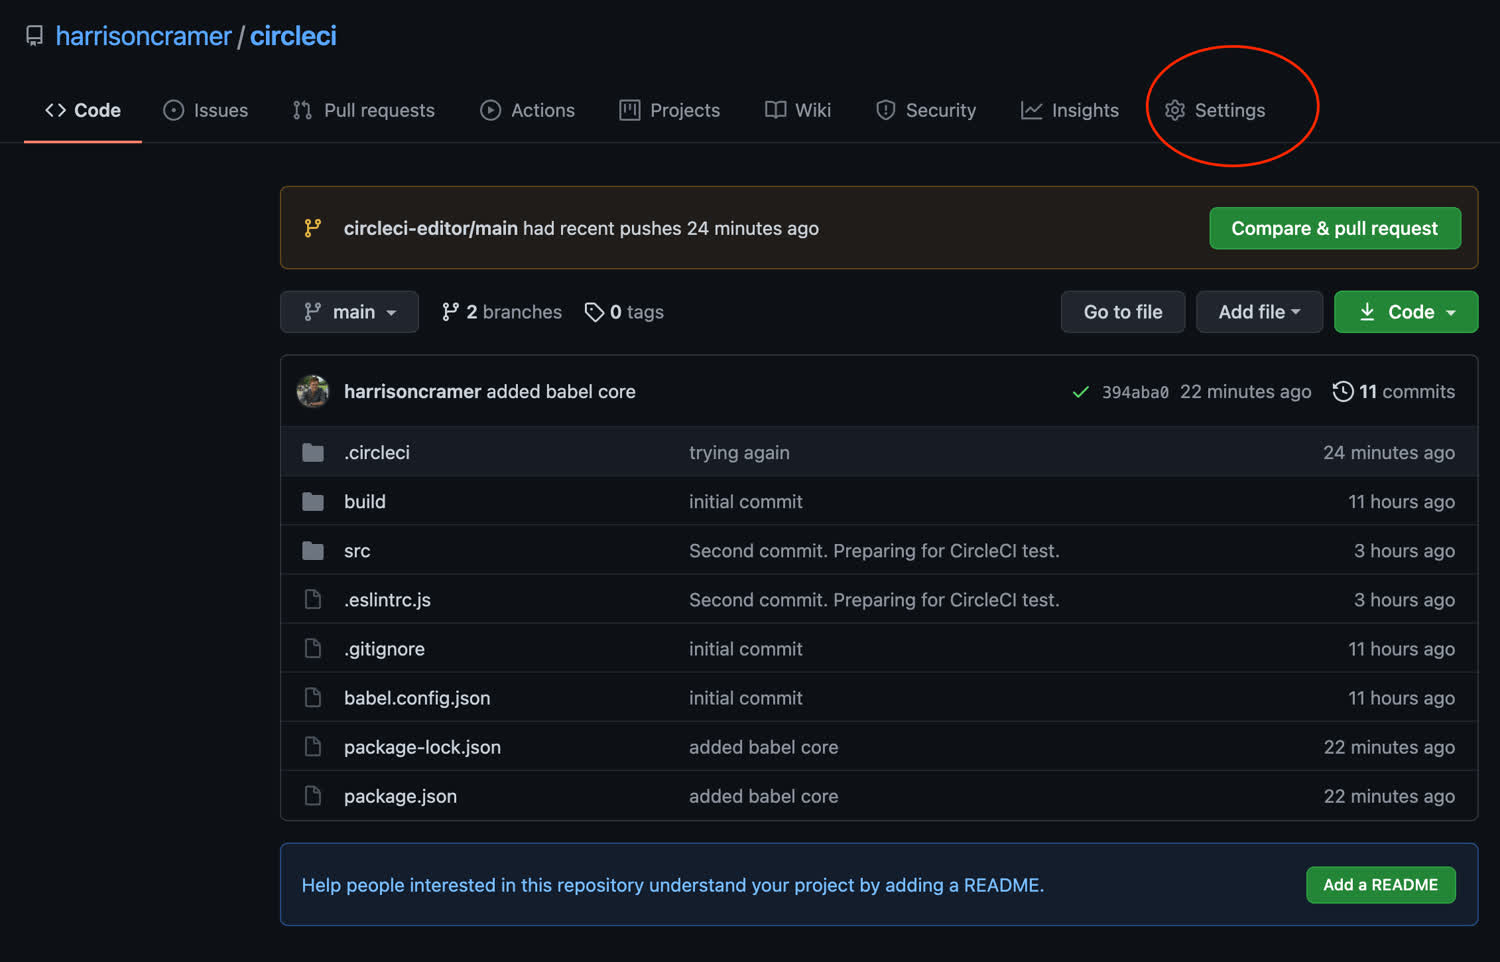View the 2 branches link
The image size is (1500, 962).
501,312
